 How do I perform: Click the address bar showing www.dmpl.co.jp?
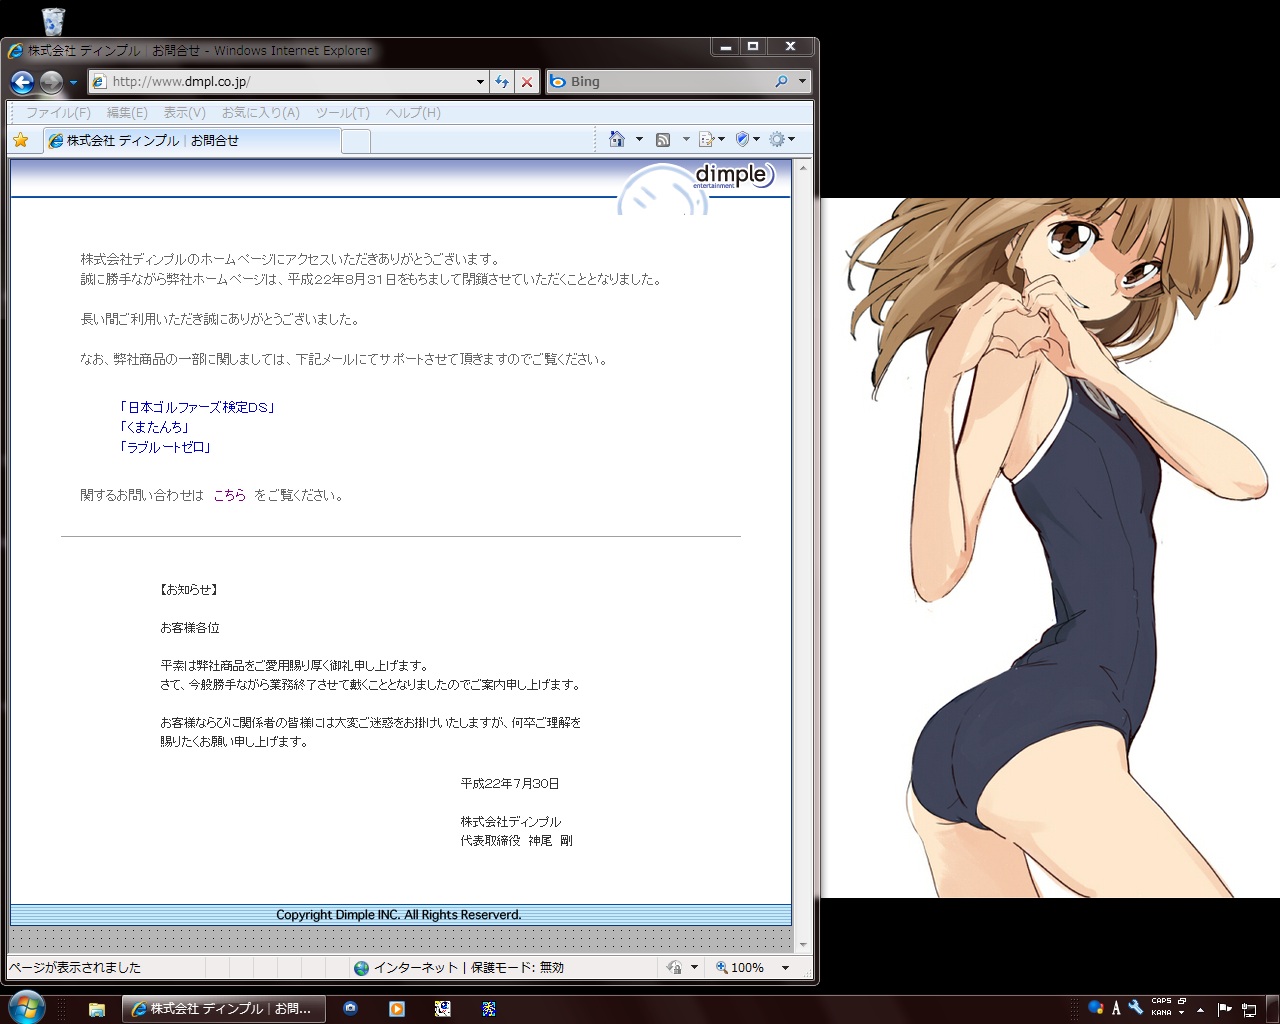pos(280,82)
